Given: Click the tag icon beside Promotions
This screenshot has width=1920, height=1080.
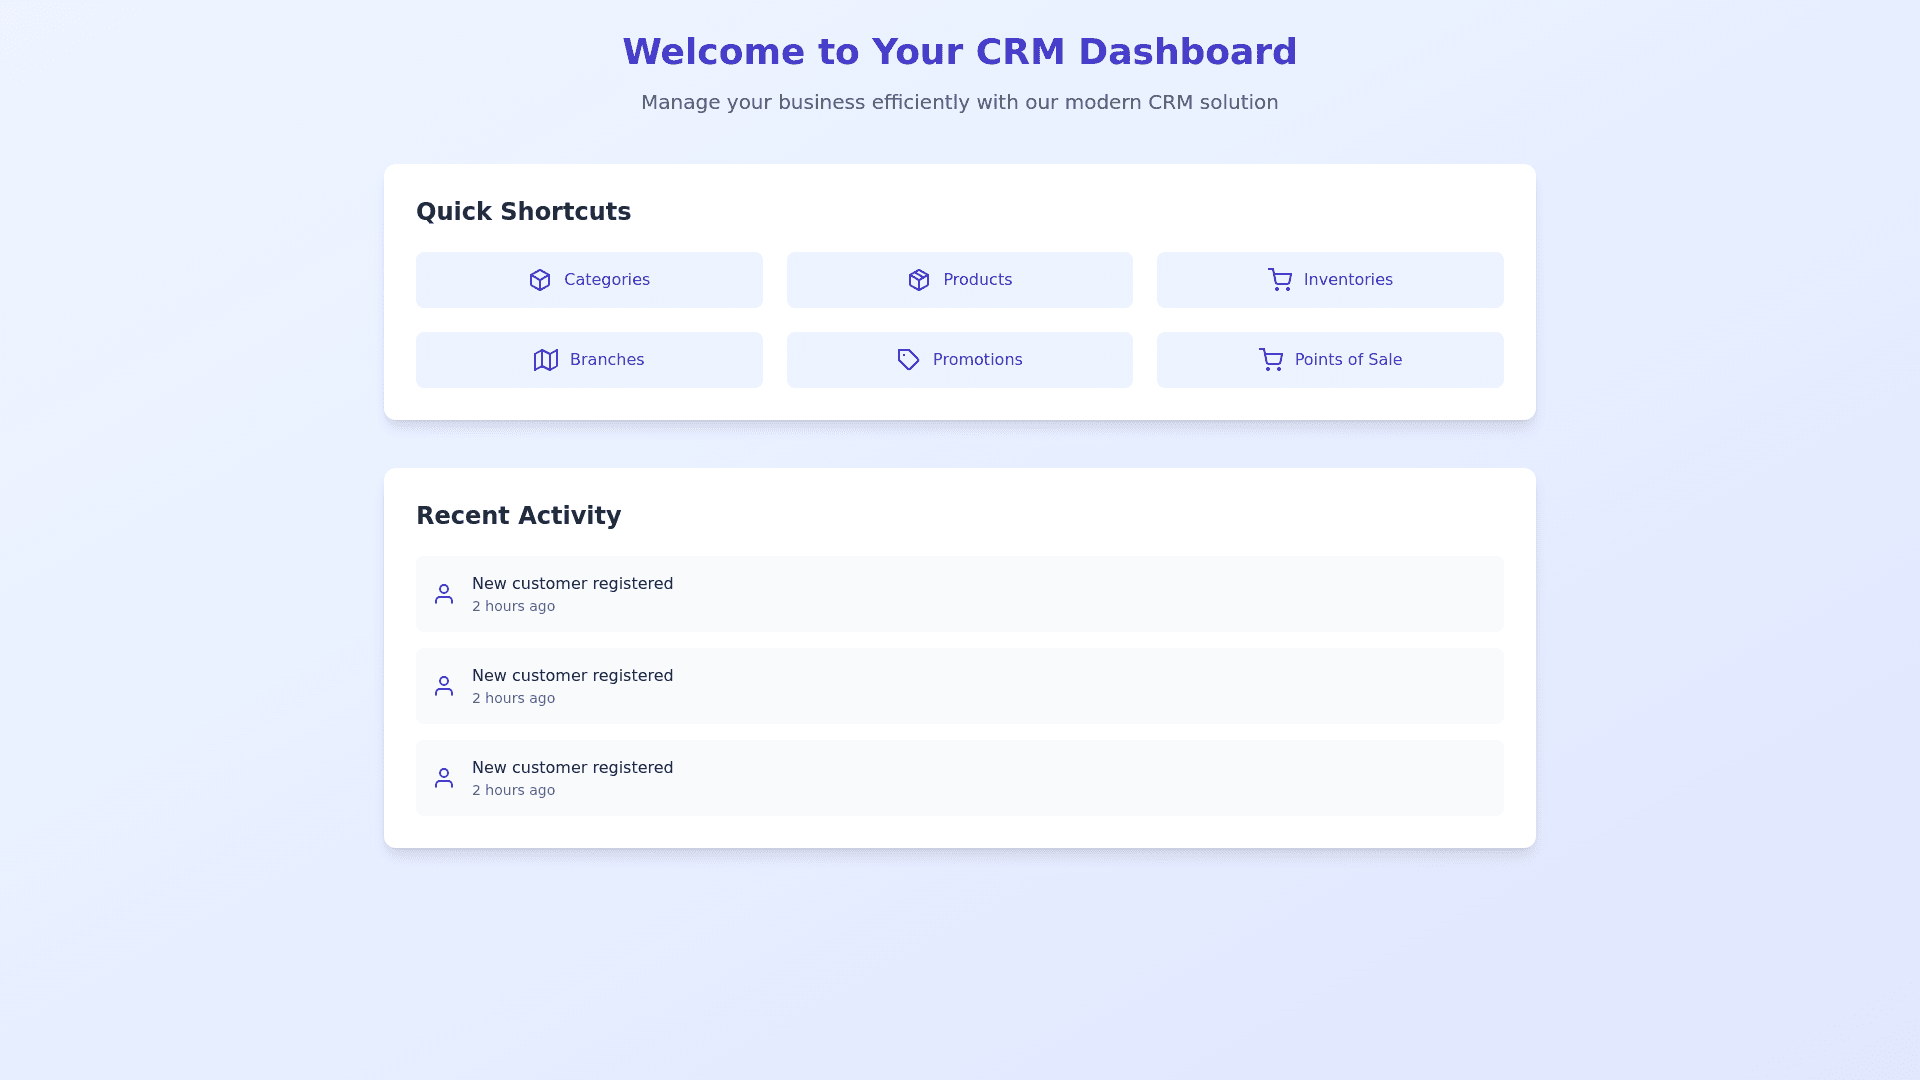Looking at the screenshot, I should (x=908, y=360).
